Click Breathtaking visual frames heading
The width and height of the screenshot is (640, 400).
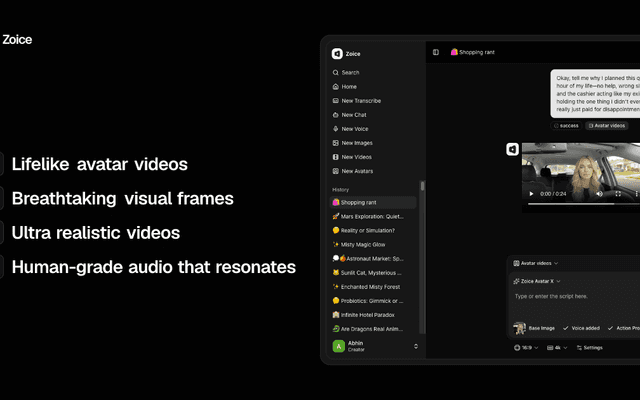[x=122, y=199]
